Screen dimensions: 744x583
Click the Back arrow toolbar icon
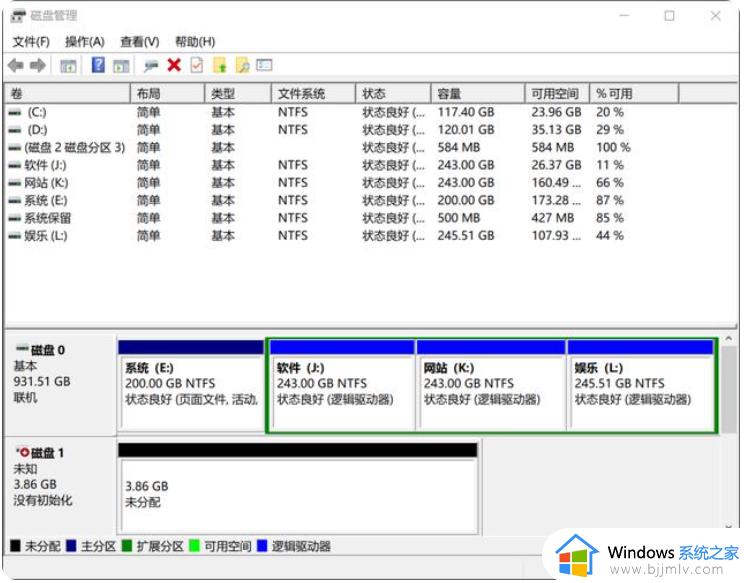[x=16, y=65]
